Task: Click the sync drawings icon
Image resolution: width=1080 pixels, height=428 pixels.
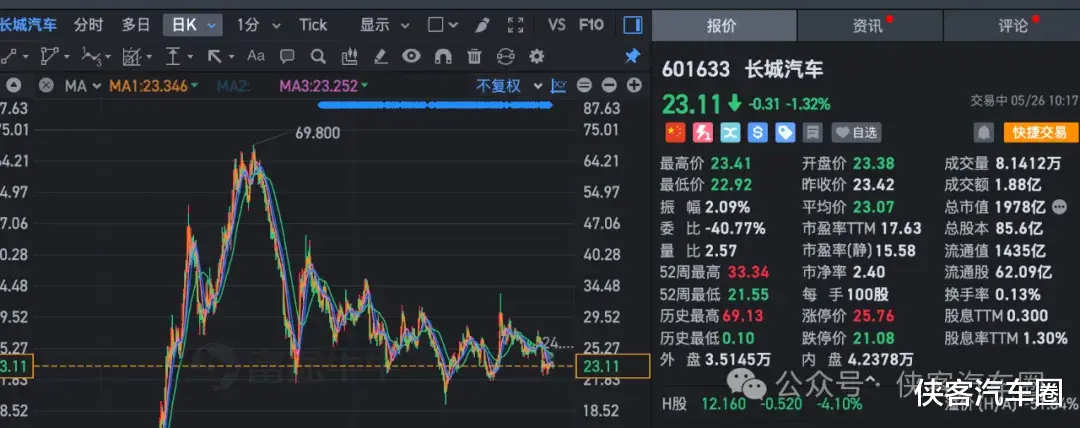Action: (x=506, y=56)
